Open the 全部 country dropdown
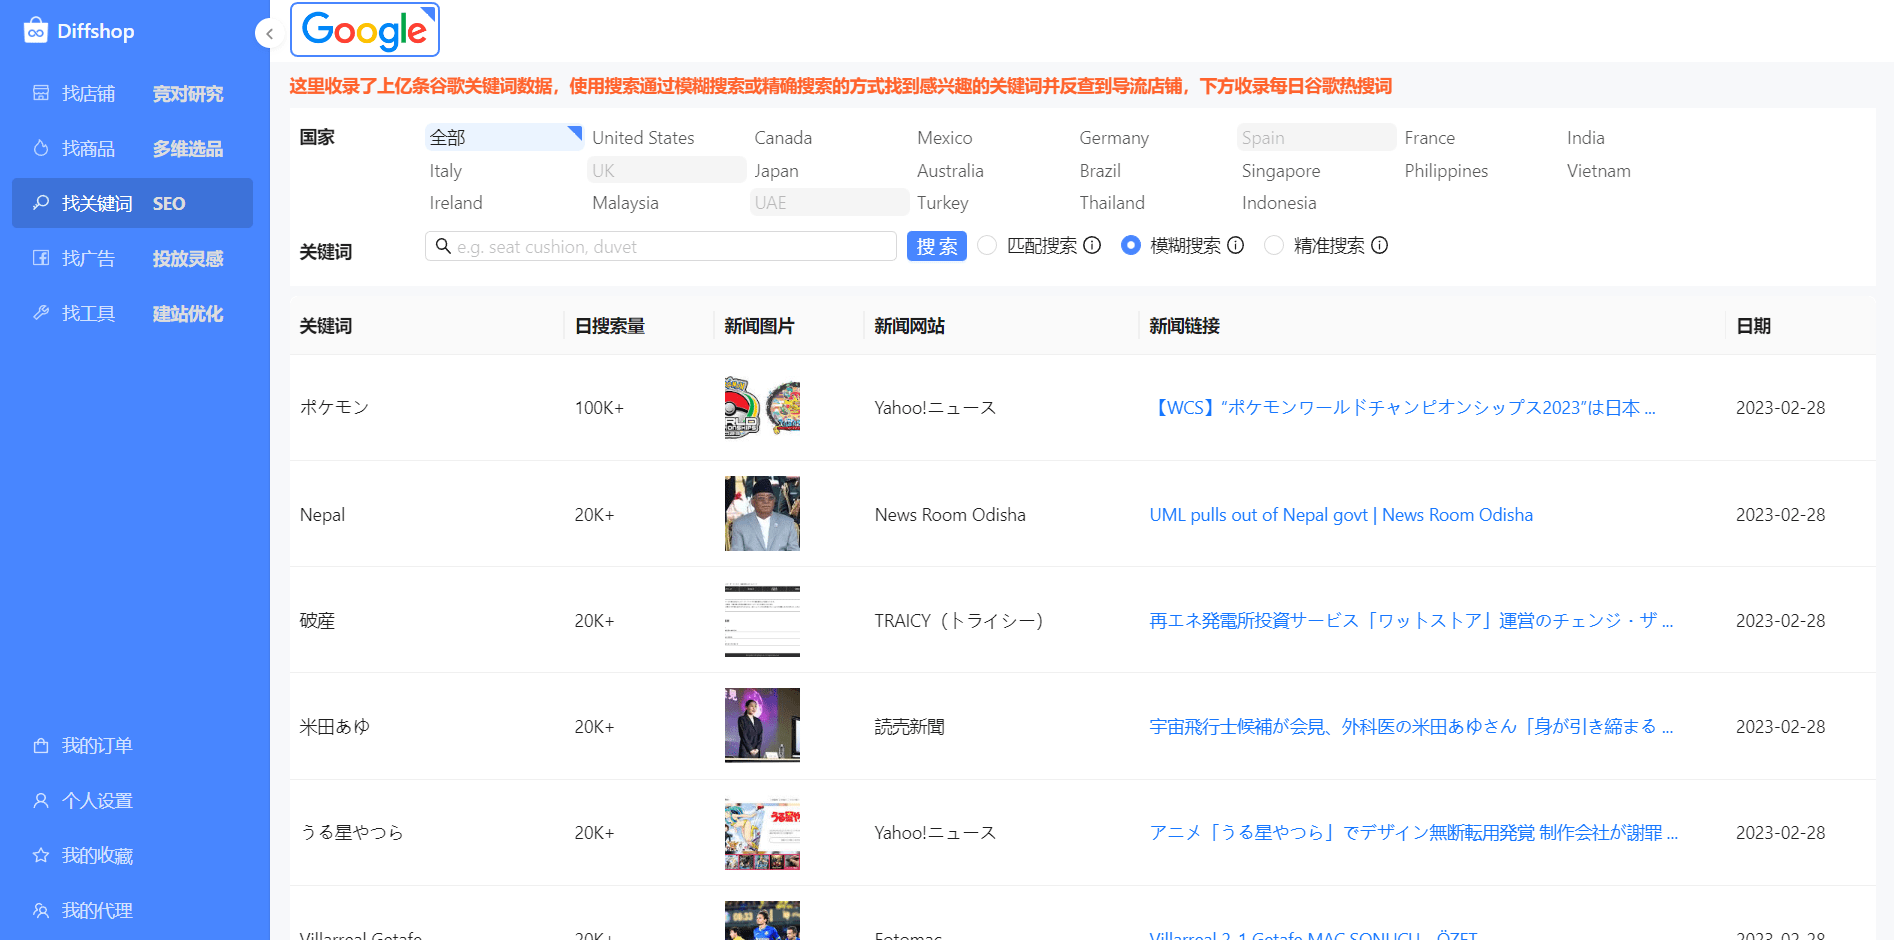Image resolution: width=1894 pixels, height=940 pixels. (503, 137)
